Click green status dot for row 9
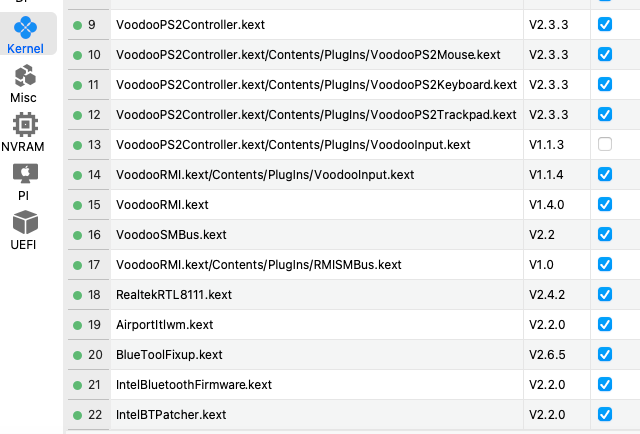This screenshot has width=640, height=434. pyautogui.click(x=78, y=24)
